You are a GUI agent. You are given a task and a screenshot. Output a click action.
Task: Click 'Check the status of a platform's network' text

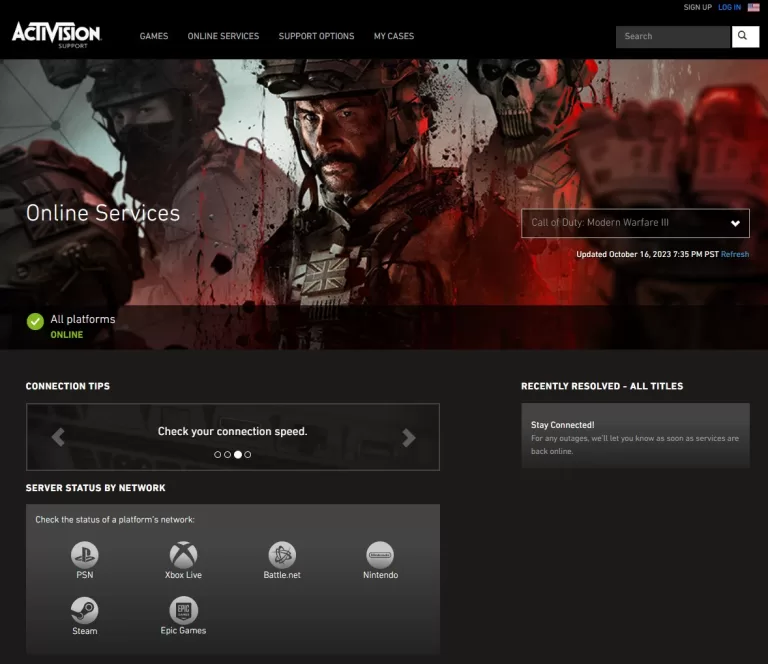115,520
